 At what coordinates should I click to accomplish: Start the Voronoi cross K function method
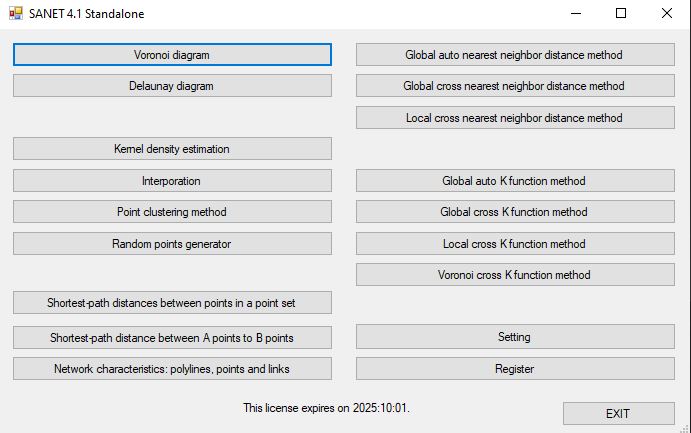click(x=515, y=274)
